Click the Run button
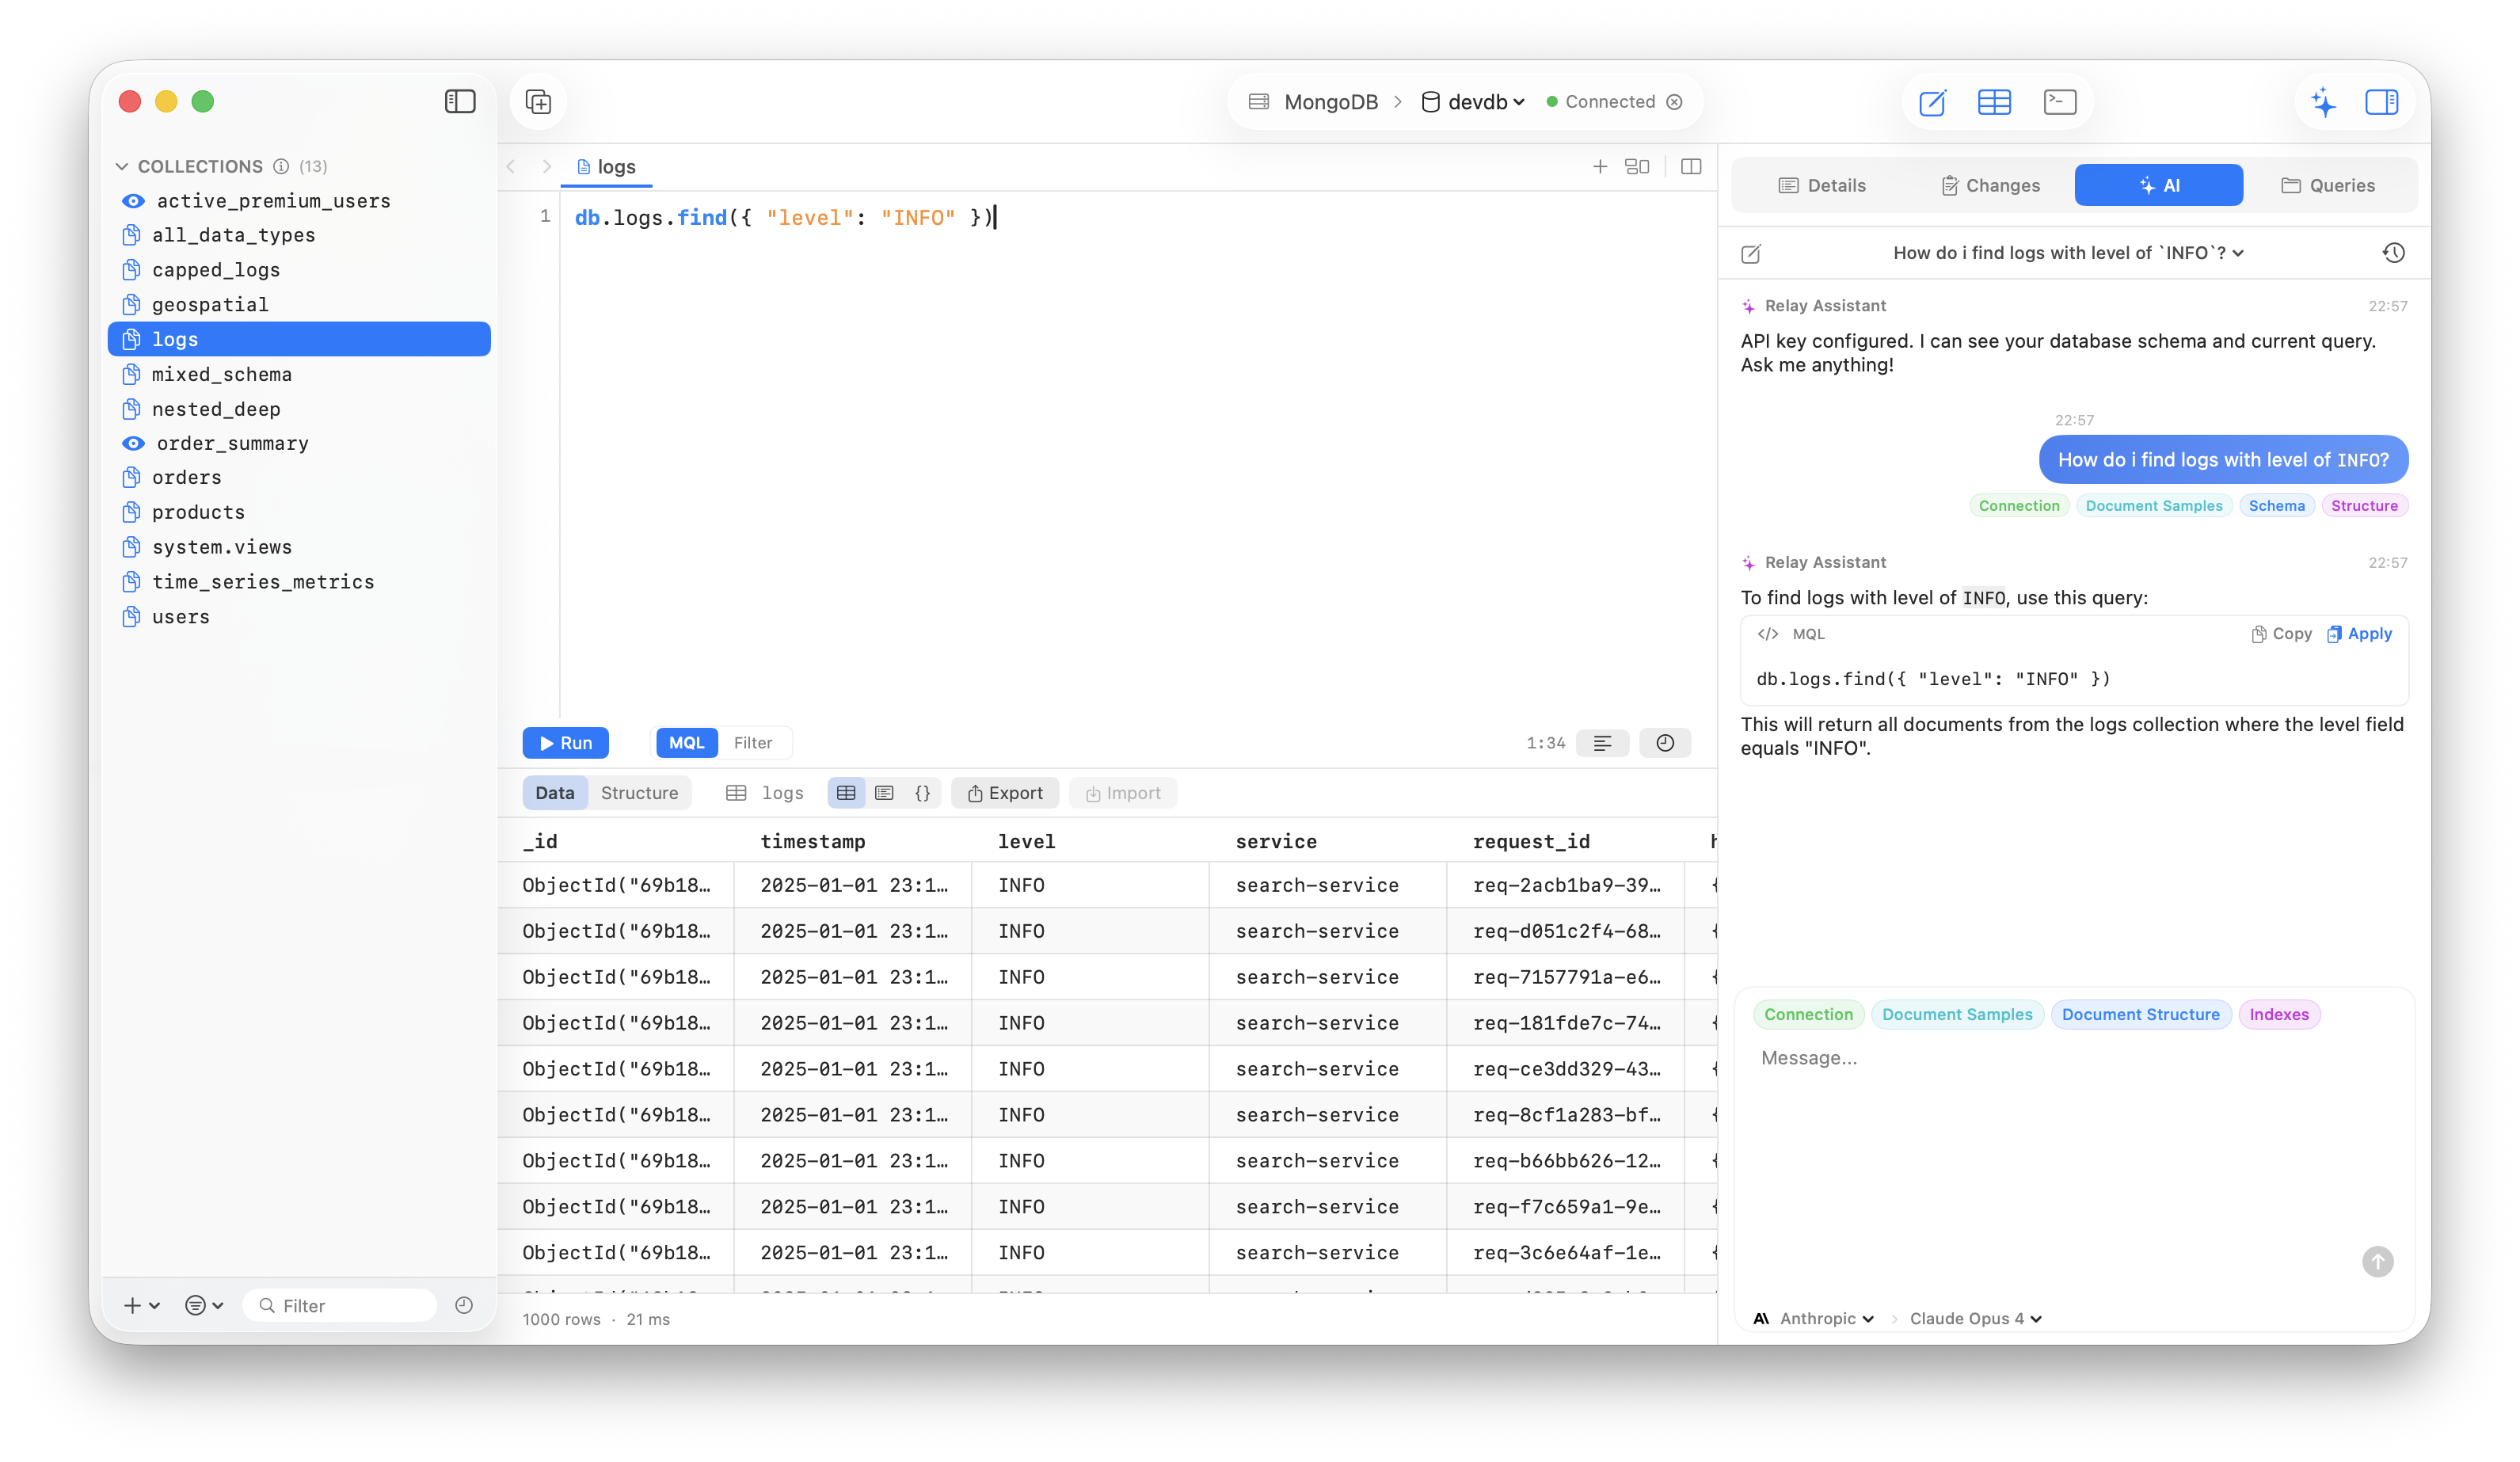The image size is (2520, 1462). (x=565, y=742)
